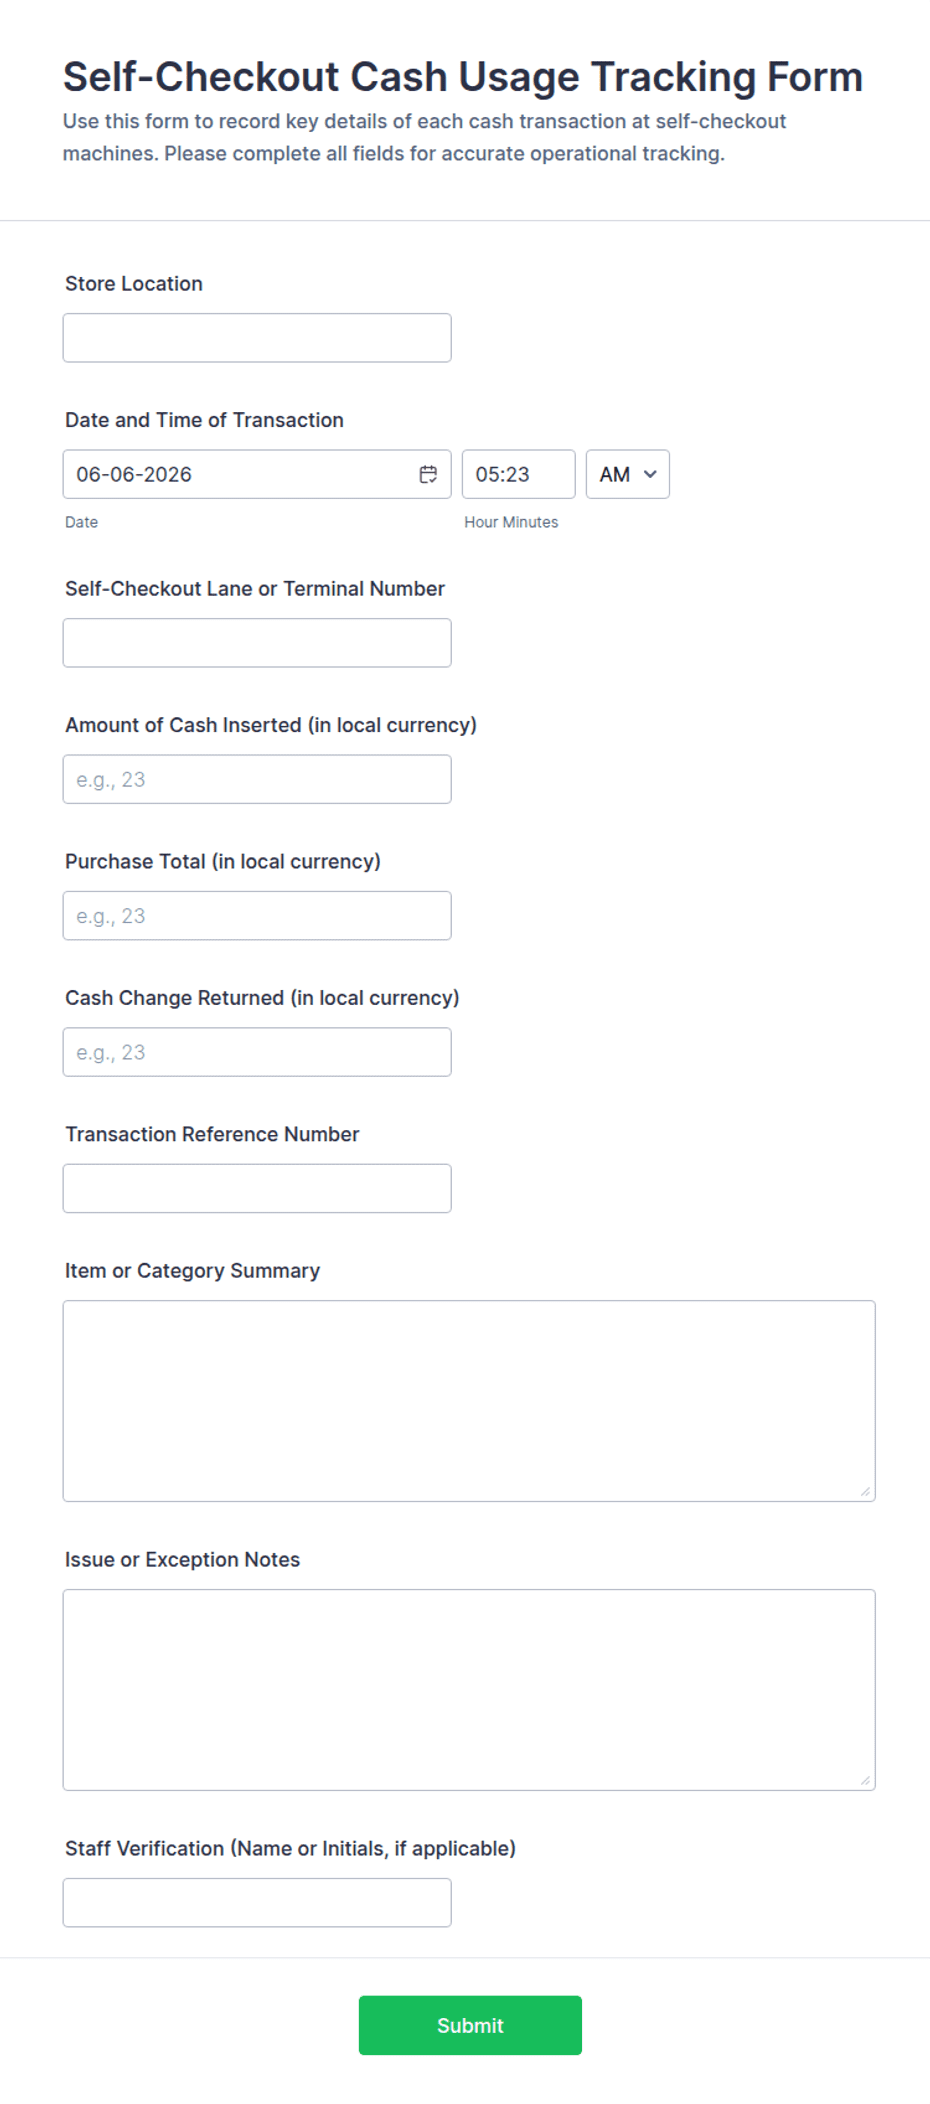Image resolution: width=930 pixels, height=2104 pixels.
Task: Focus the Staff Verification input field
Action: [257, 1903]
